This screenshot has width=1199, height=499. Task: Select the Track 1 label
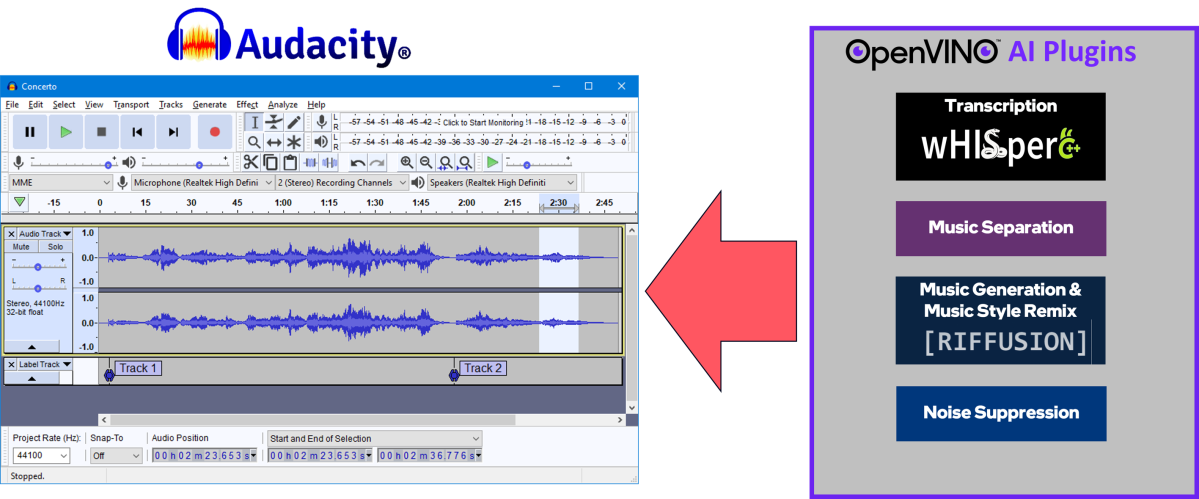138,368
